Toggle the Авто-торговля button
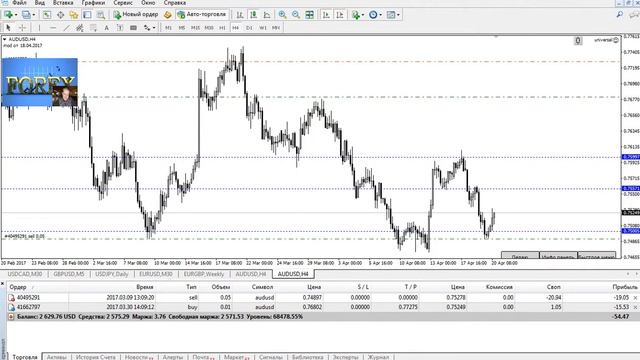 (x=202, y=15)
